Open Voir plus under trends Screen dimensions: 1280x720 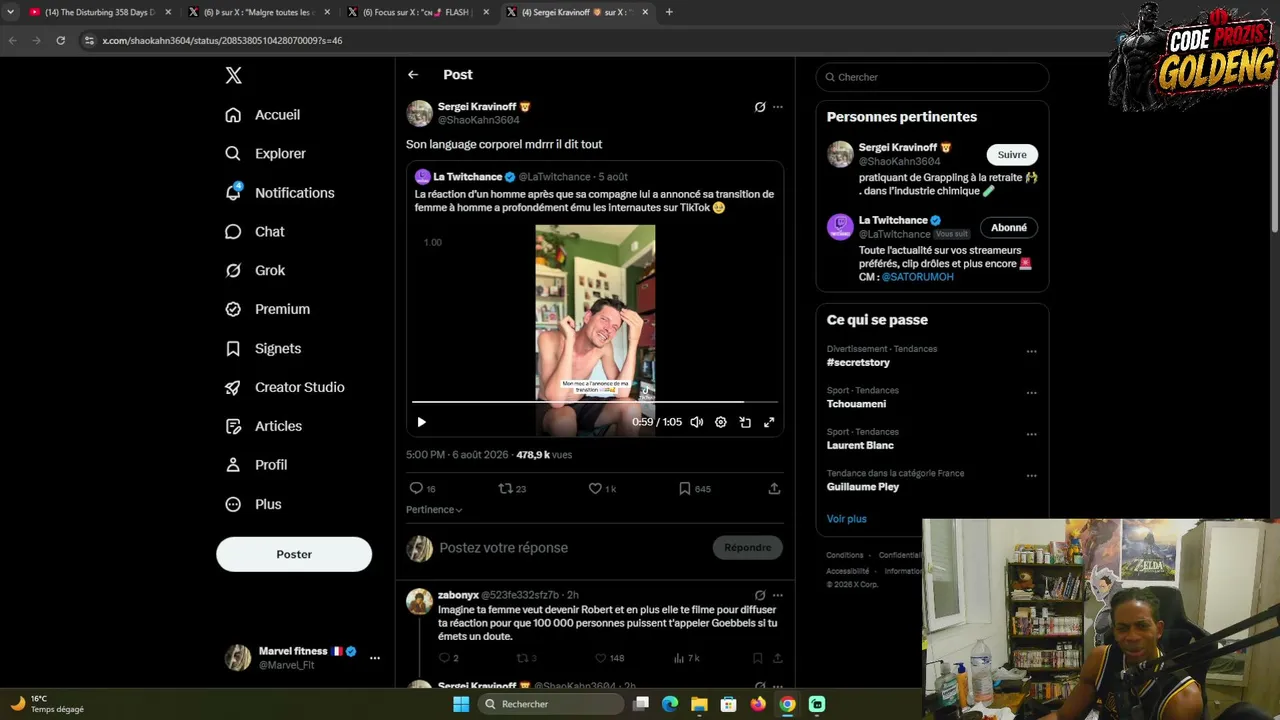[847, 519]
